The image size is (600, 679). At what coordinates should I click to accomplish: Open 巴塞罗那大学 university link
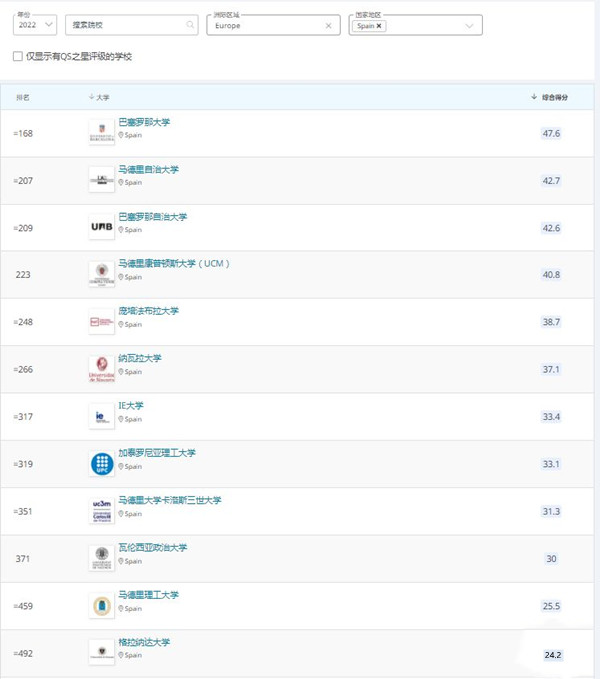[x=144, y=122]
